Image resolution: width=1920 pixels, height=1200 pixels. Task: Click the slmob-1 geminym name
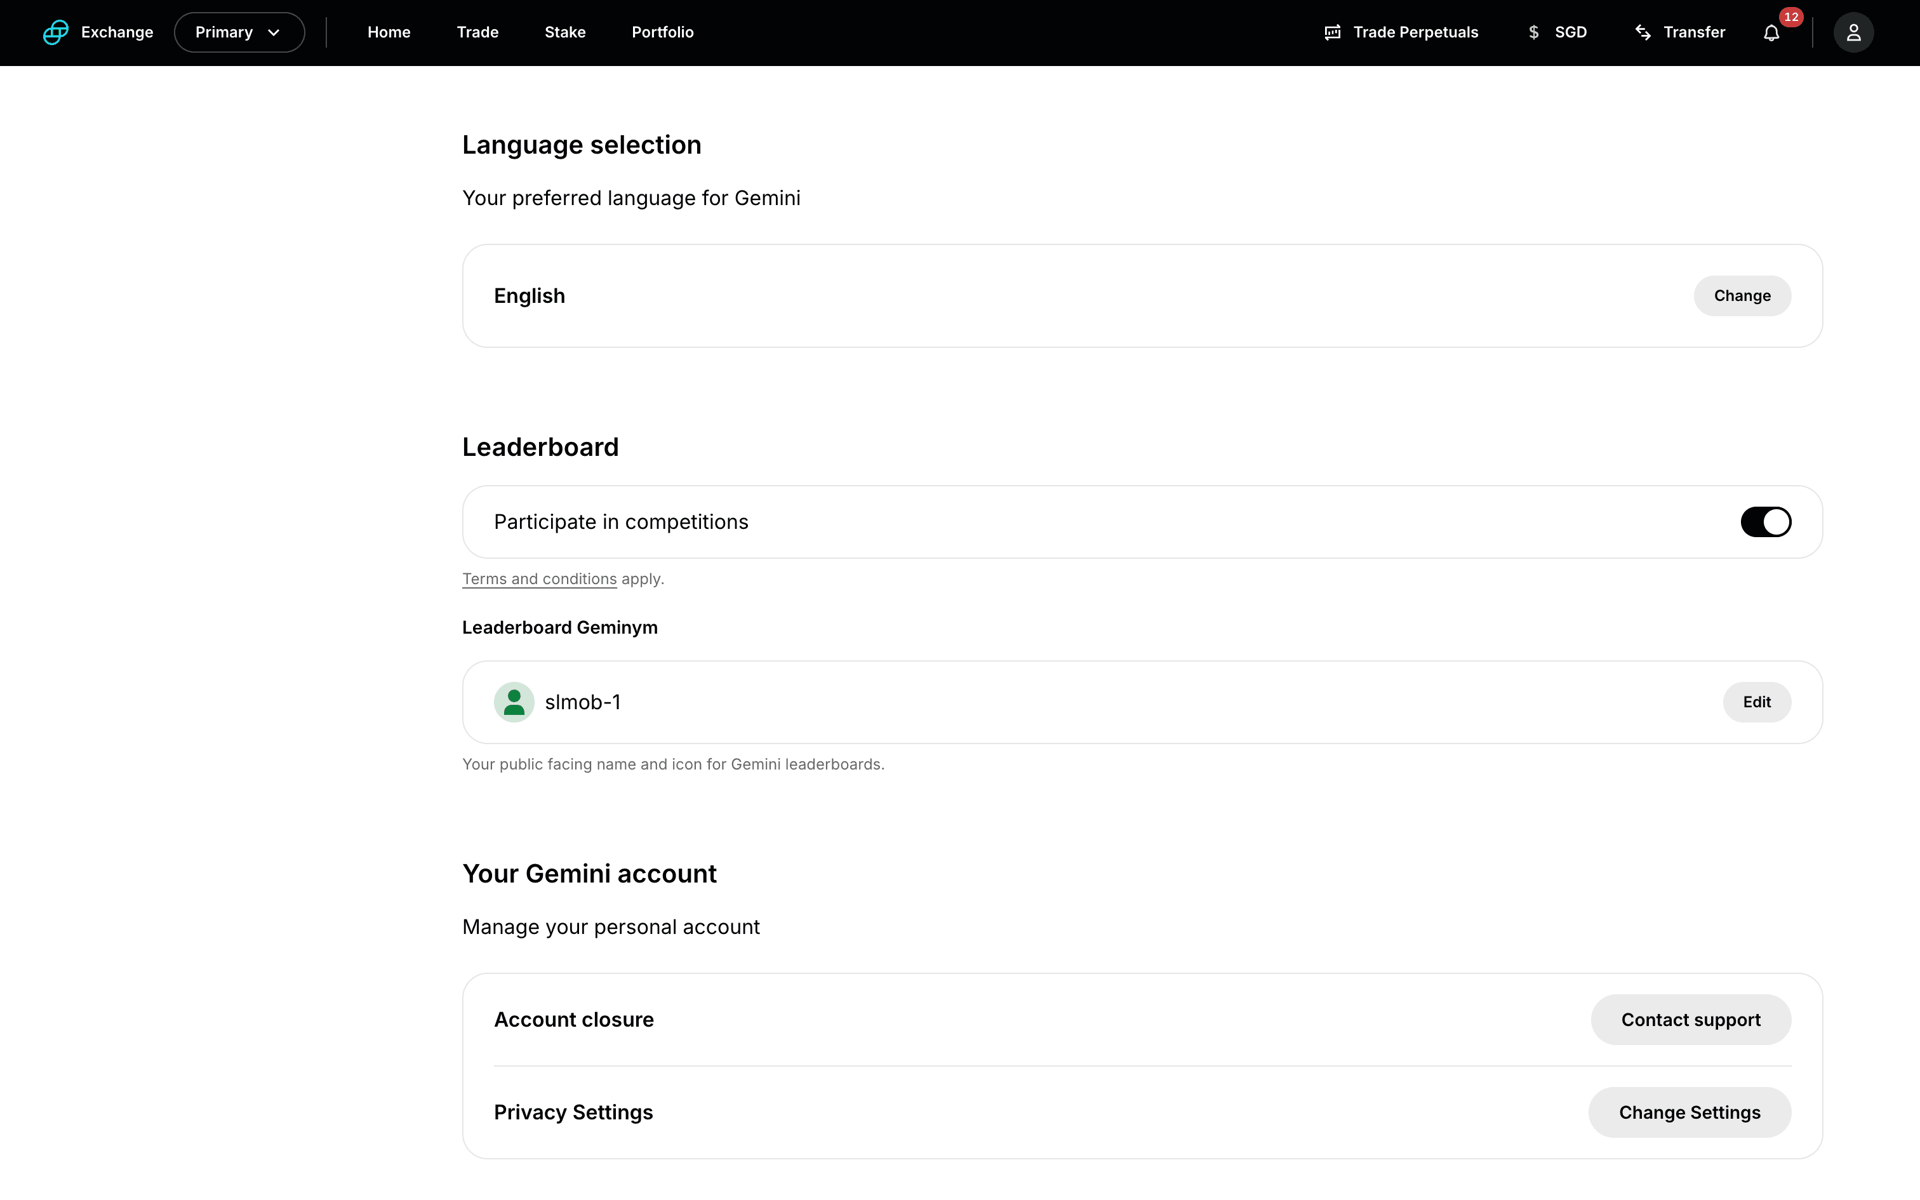pyautogui.click(x=582, y=702)
